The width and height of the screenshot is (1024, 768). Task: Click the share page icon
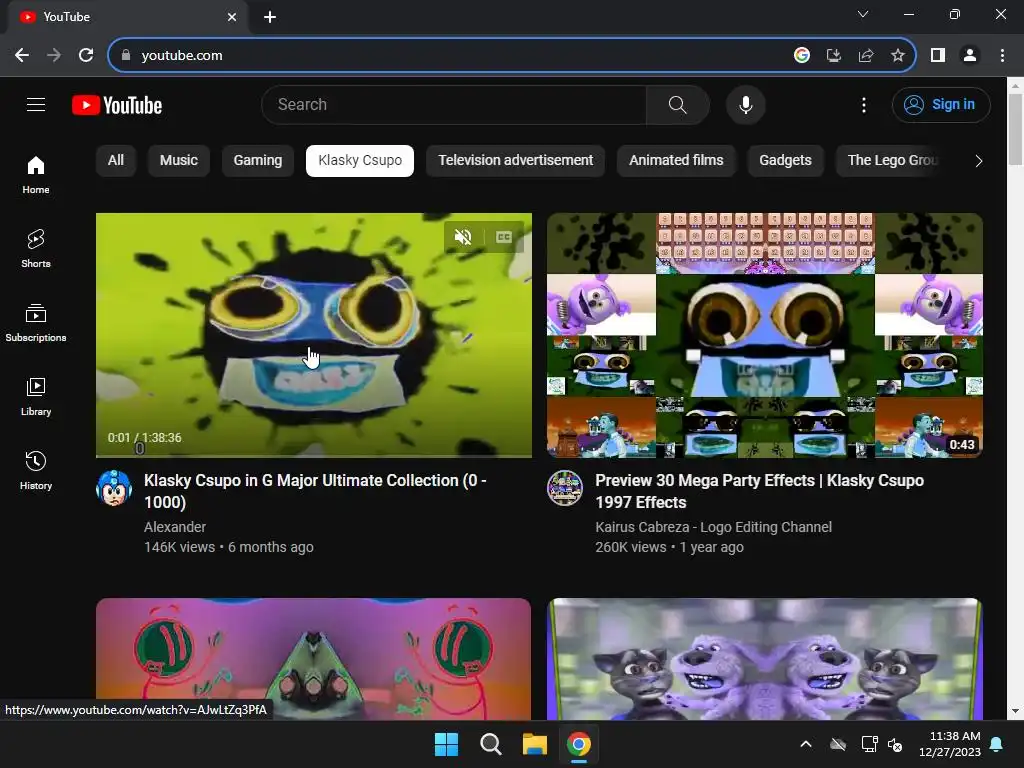866,56
